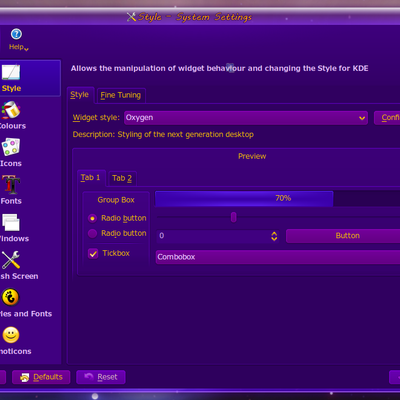Switch to the Fine Tuning tab
Screen dimensions: 400x400
121,95
